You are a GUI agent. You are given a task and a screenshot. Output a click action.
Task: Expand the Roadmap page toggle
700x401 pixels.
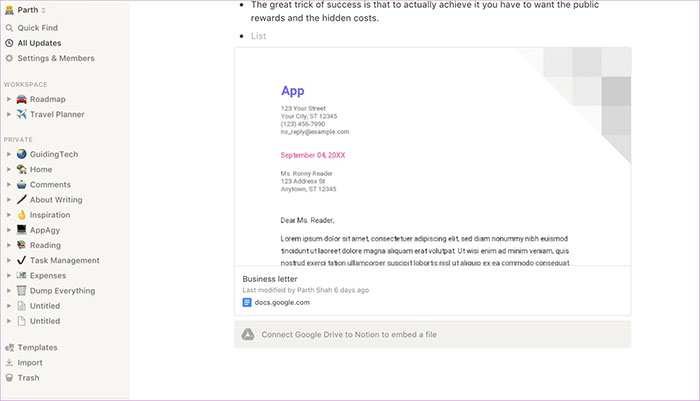coord(9,100)
